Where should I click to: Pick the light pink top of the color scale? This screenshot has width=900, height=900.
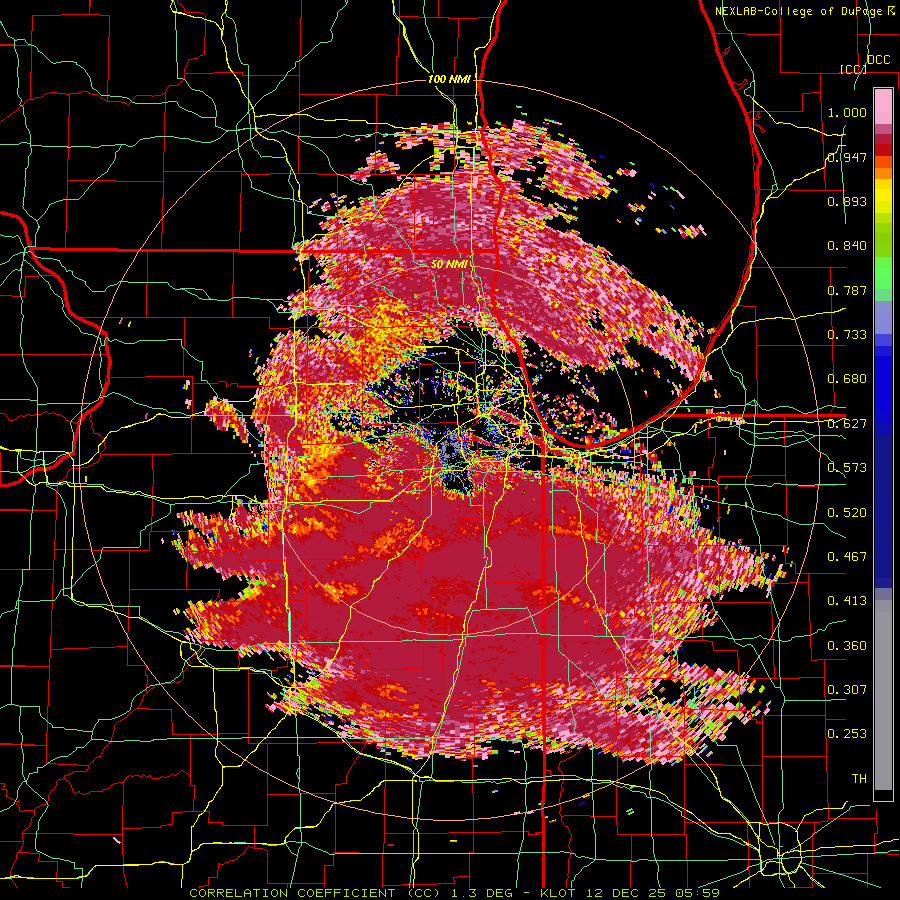pos(883,106)
